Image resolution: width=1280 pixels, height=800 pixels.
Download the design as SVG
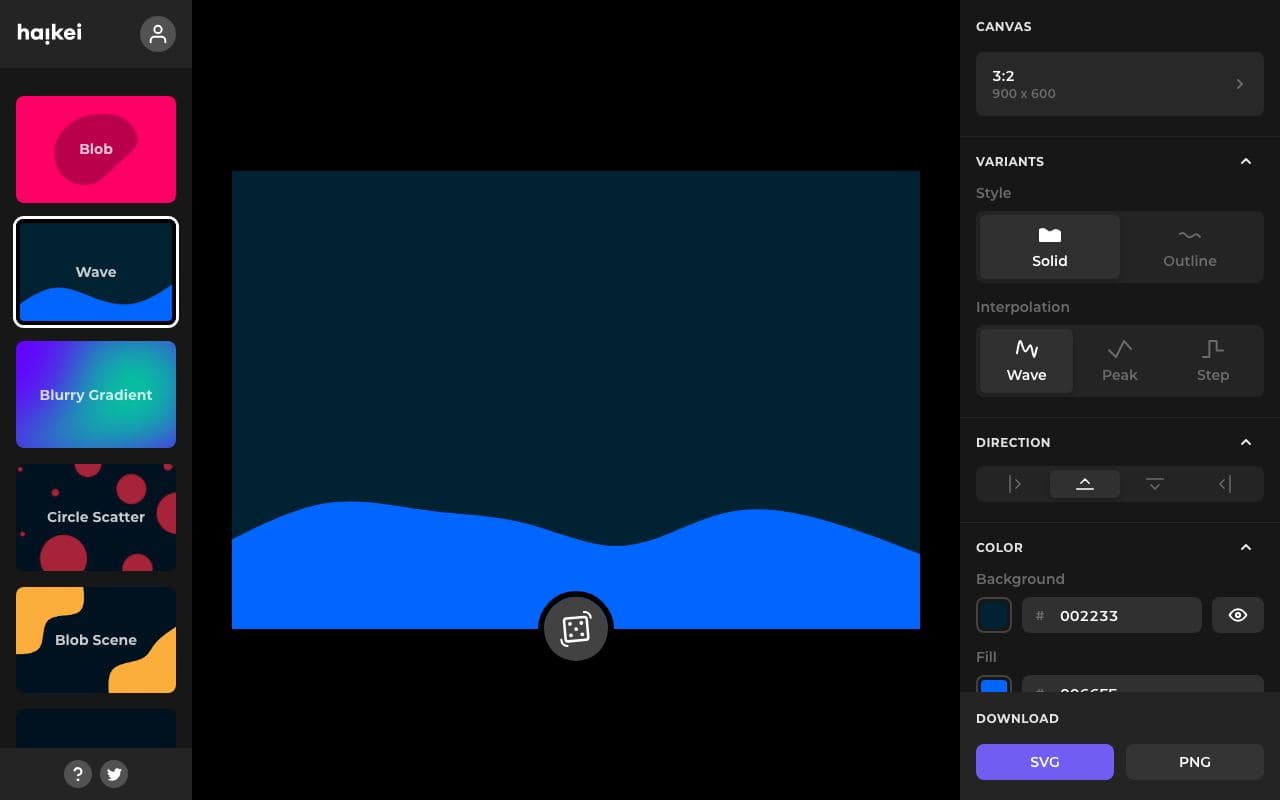click(x=1045, y=762)
